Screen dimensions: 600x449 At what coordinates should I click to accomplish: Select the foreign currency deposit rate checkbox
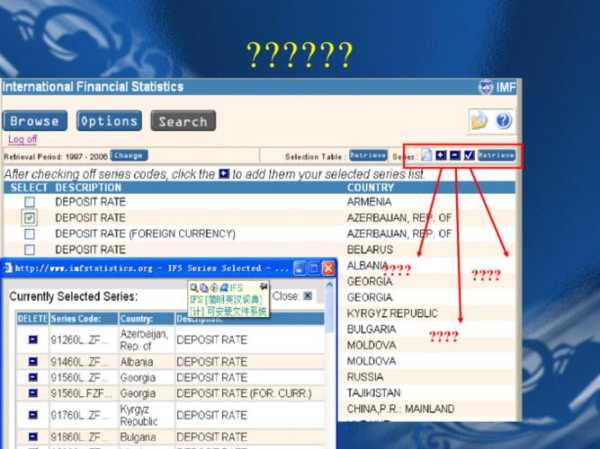click(x=30, y=234)
